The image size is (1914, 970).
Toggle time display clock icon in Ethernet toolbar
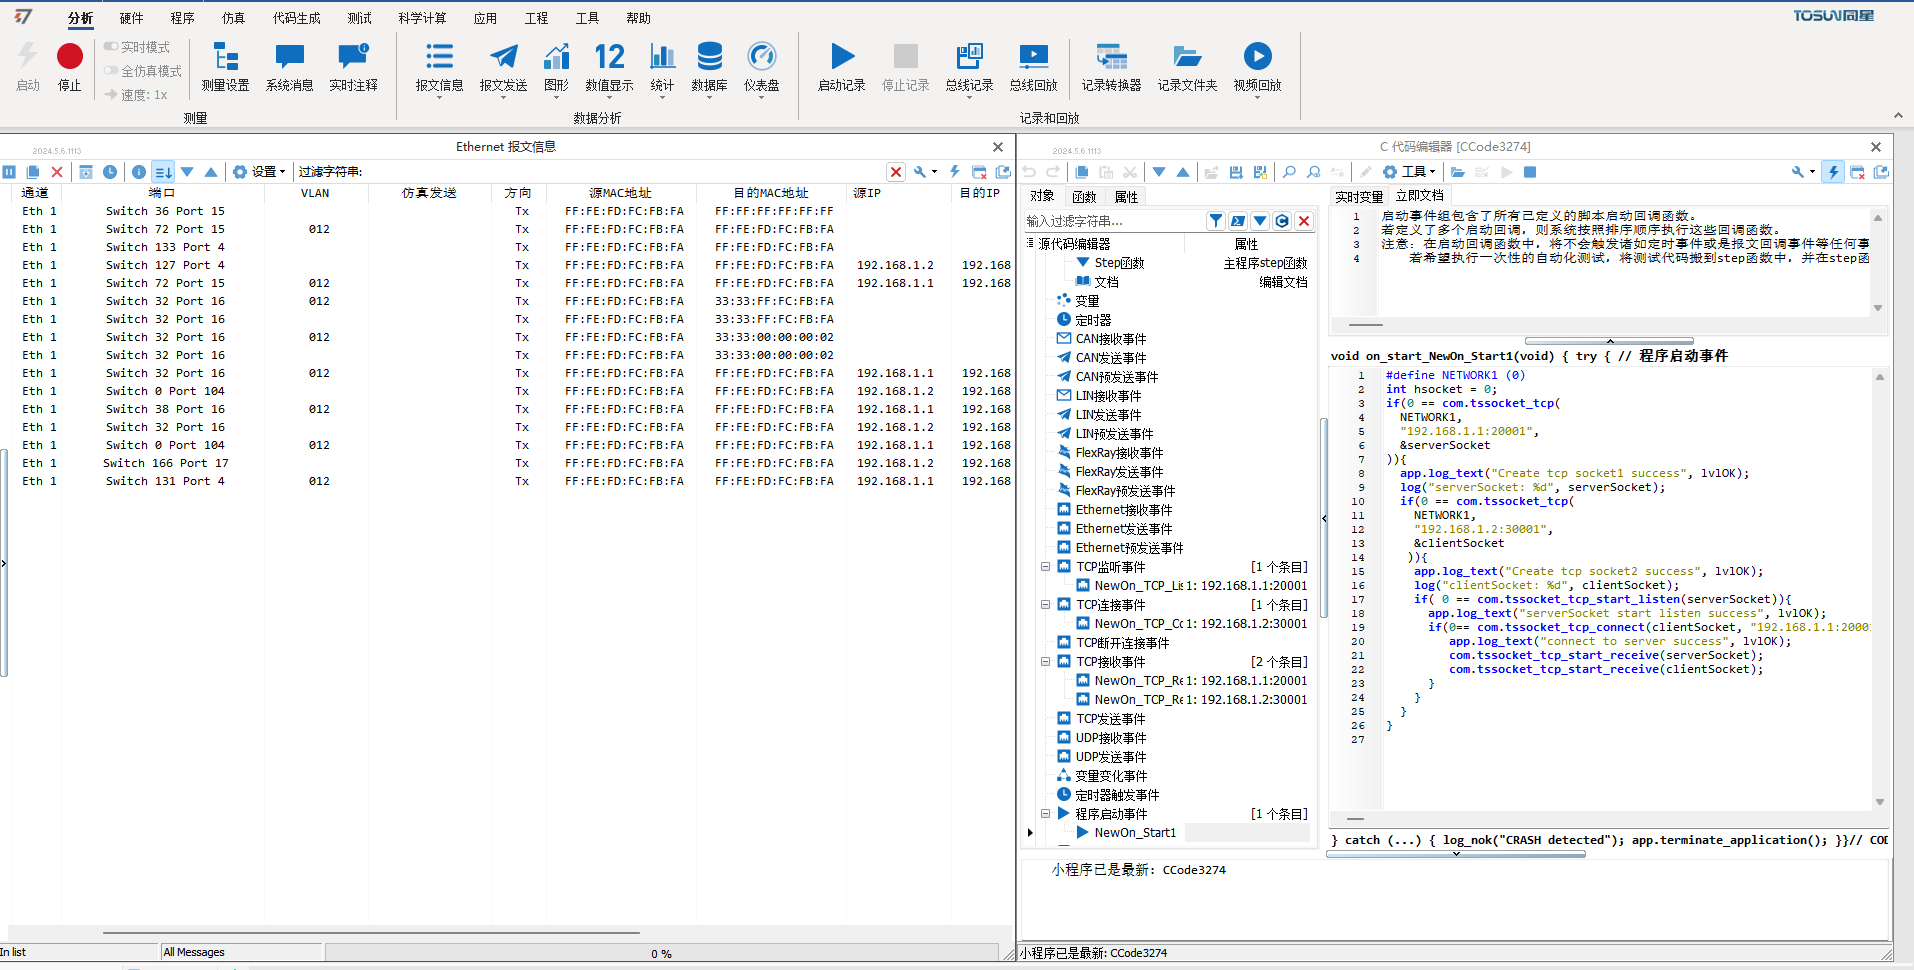(x=110, y=172)
